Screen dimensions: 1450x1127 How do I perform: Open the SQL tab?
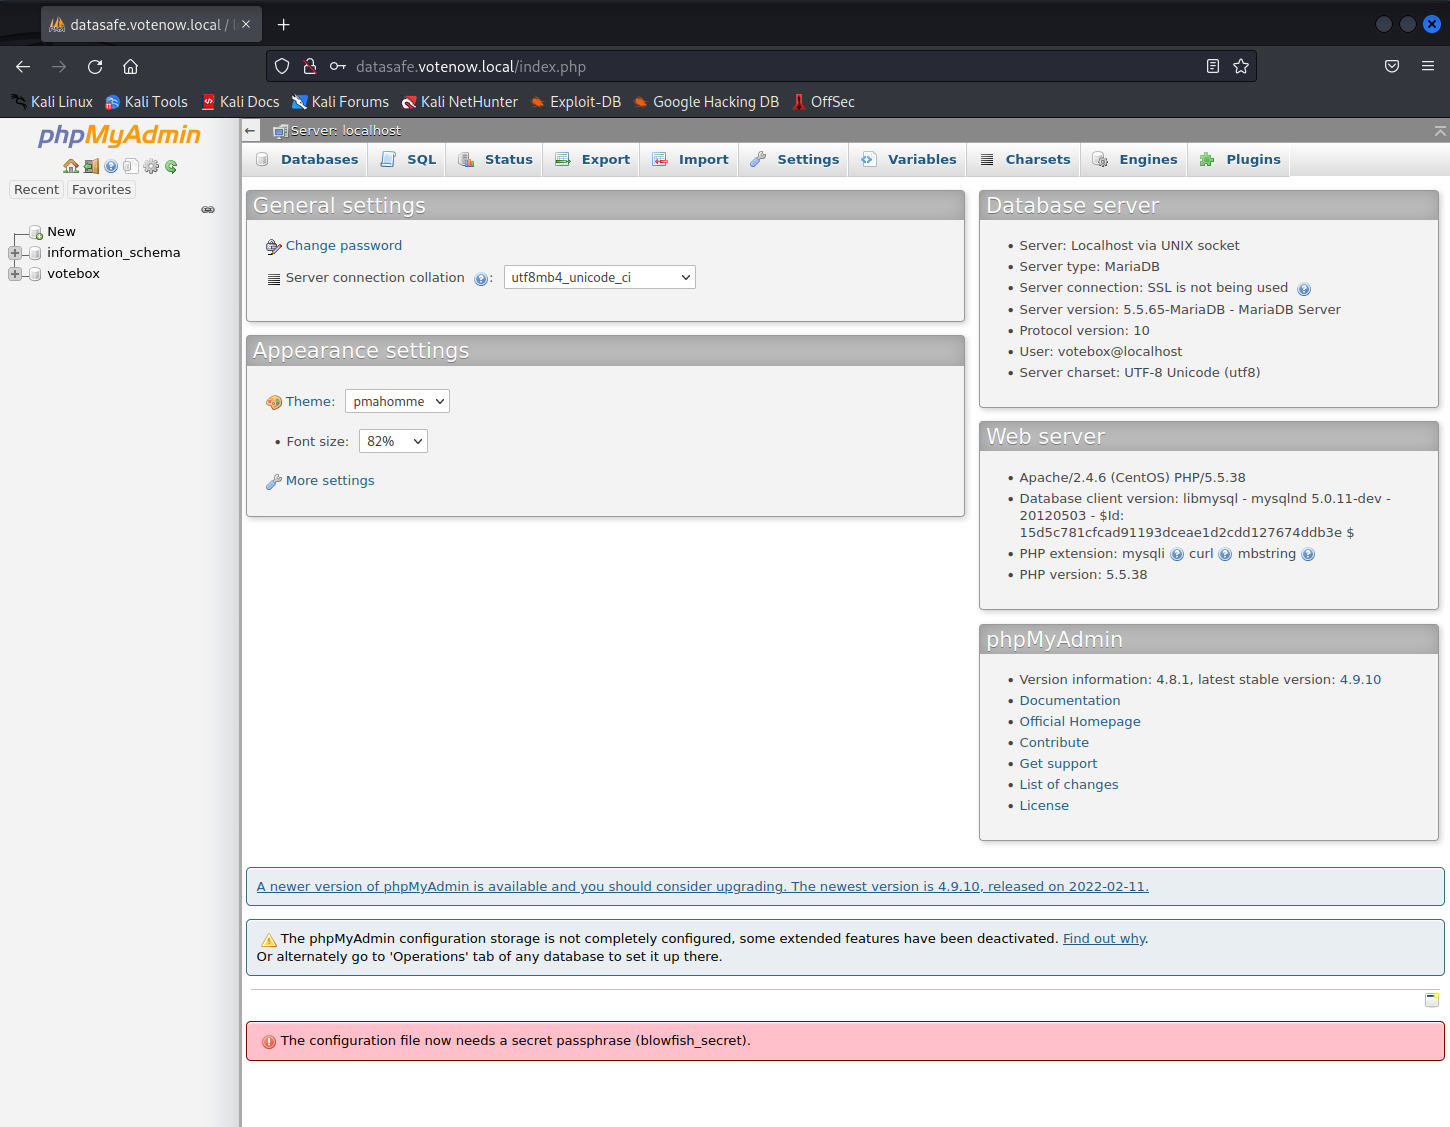click(409, 160)
